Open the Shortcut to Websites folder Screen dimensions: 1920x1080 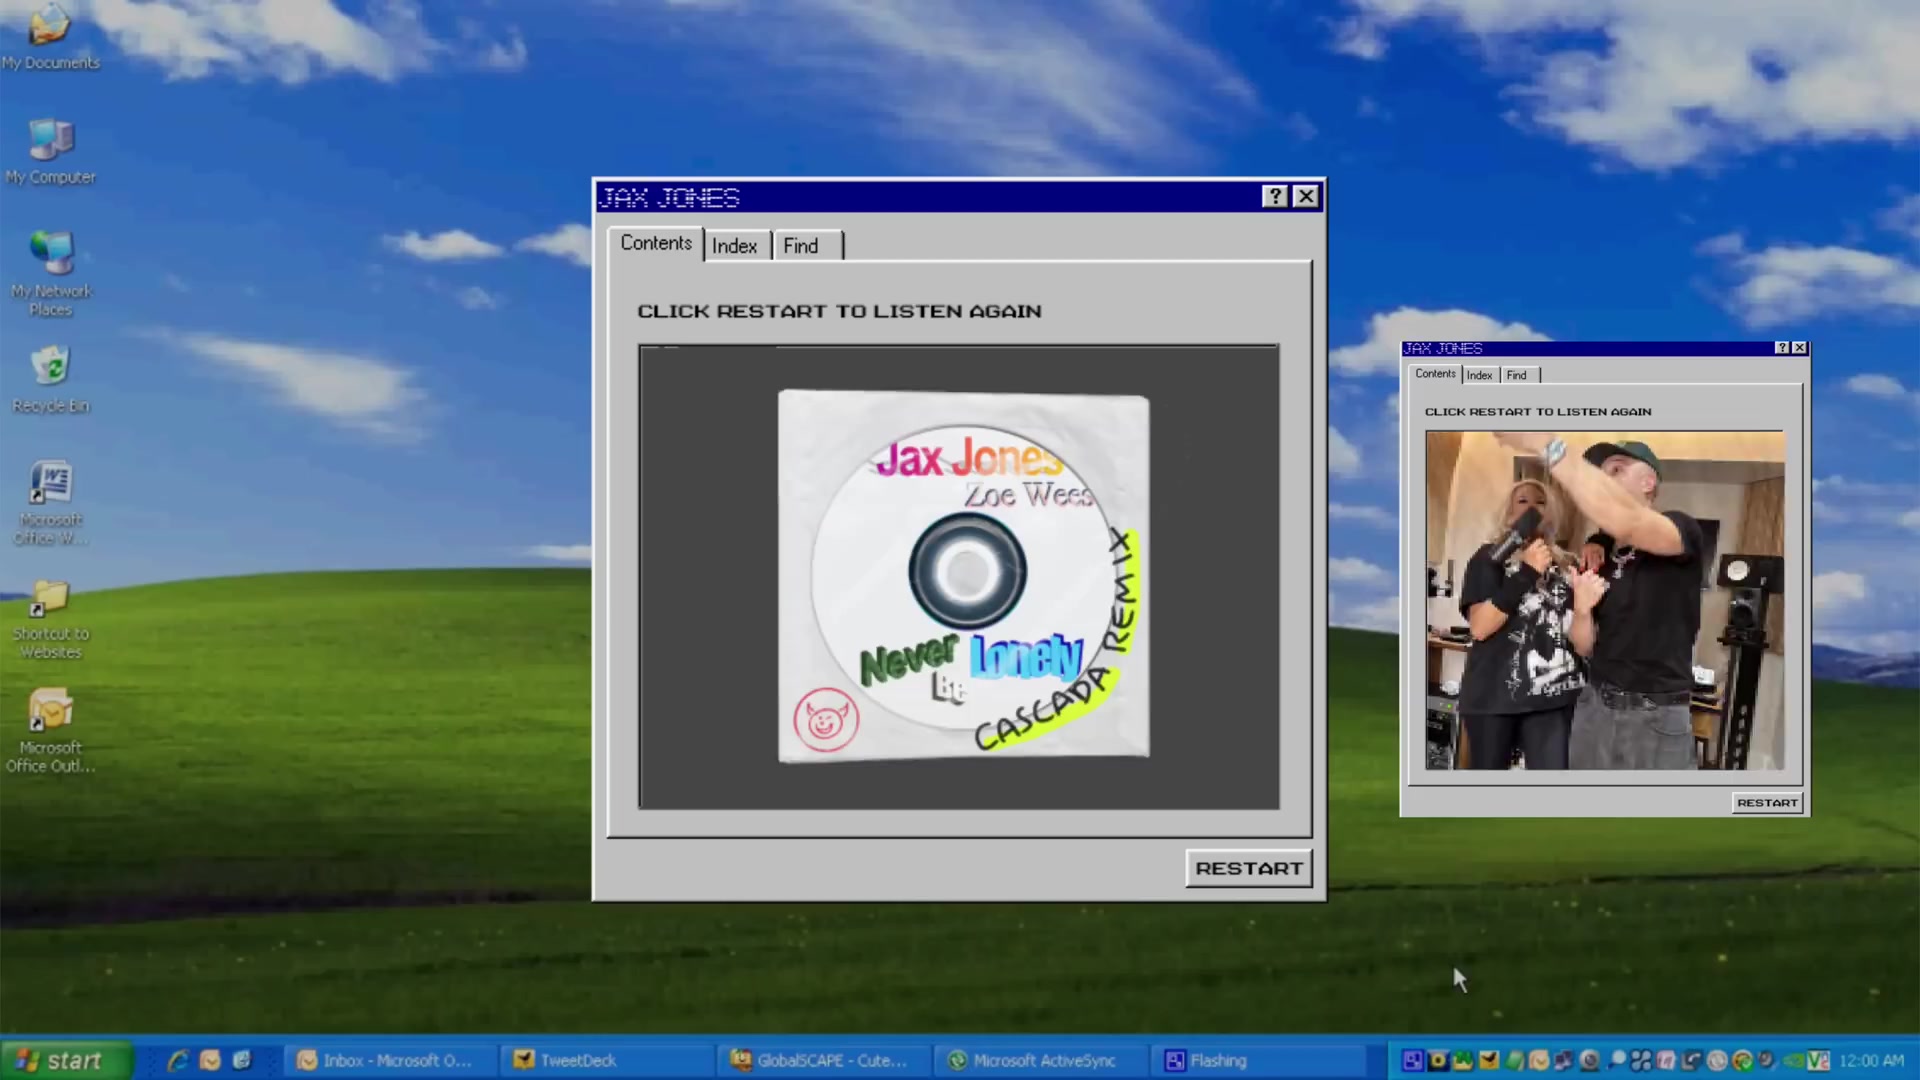point(50,618)
